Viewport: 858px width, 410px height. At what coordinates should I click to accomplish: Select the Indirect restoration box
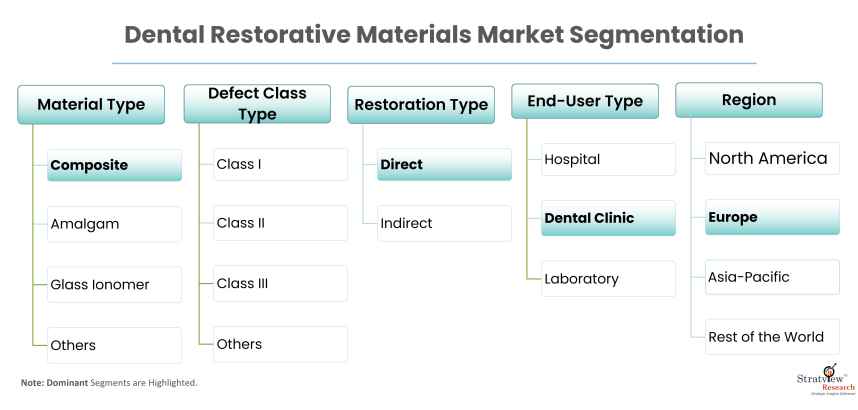click(444, 223)
